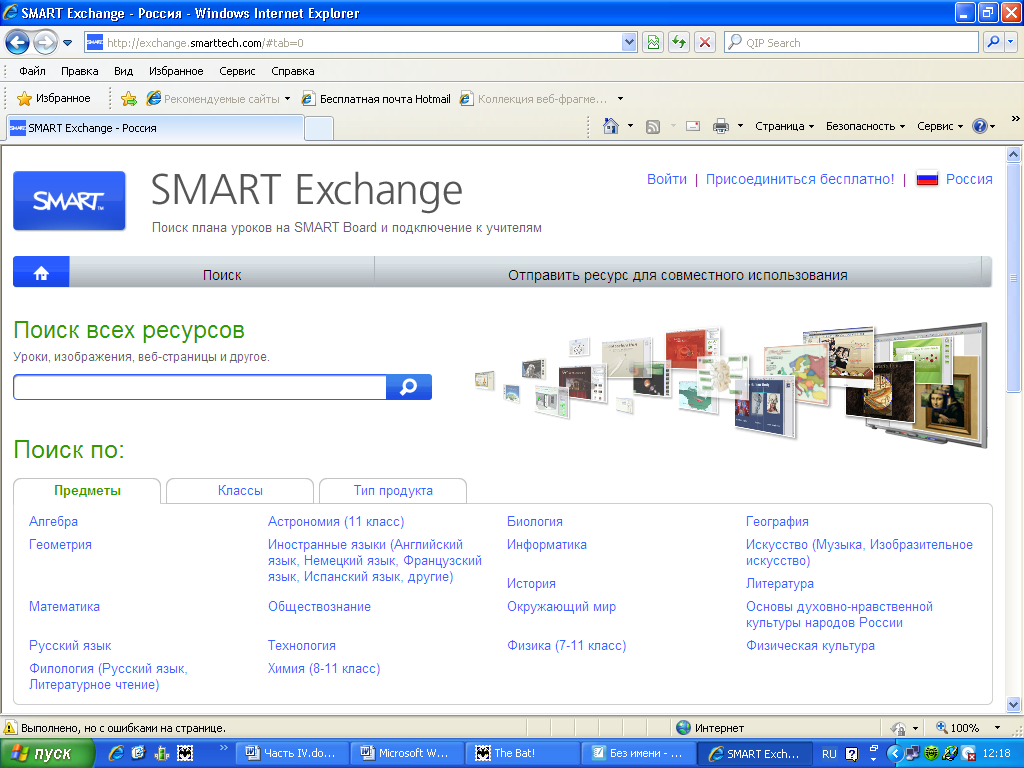Open the Поиск navigation tab
This screenshot has height=768, width=1024.
coord(222,275)
